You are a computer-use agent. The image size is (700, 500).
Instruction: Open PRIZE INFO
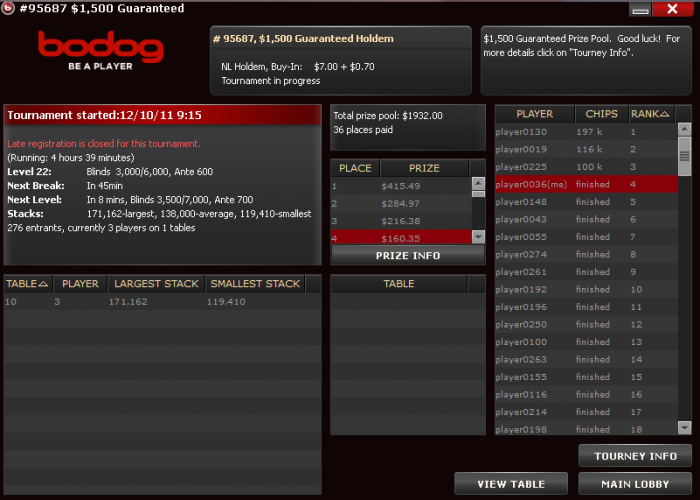point(408,255)
